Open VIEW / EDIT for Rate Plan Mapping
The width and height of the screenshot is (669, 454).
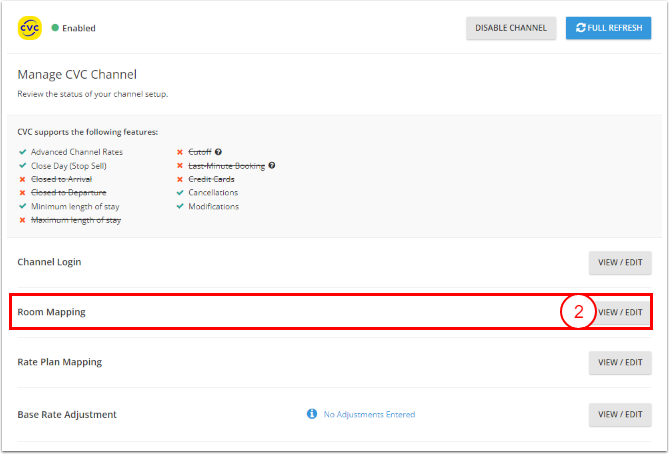click(620, 362)
